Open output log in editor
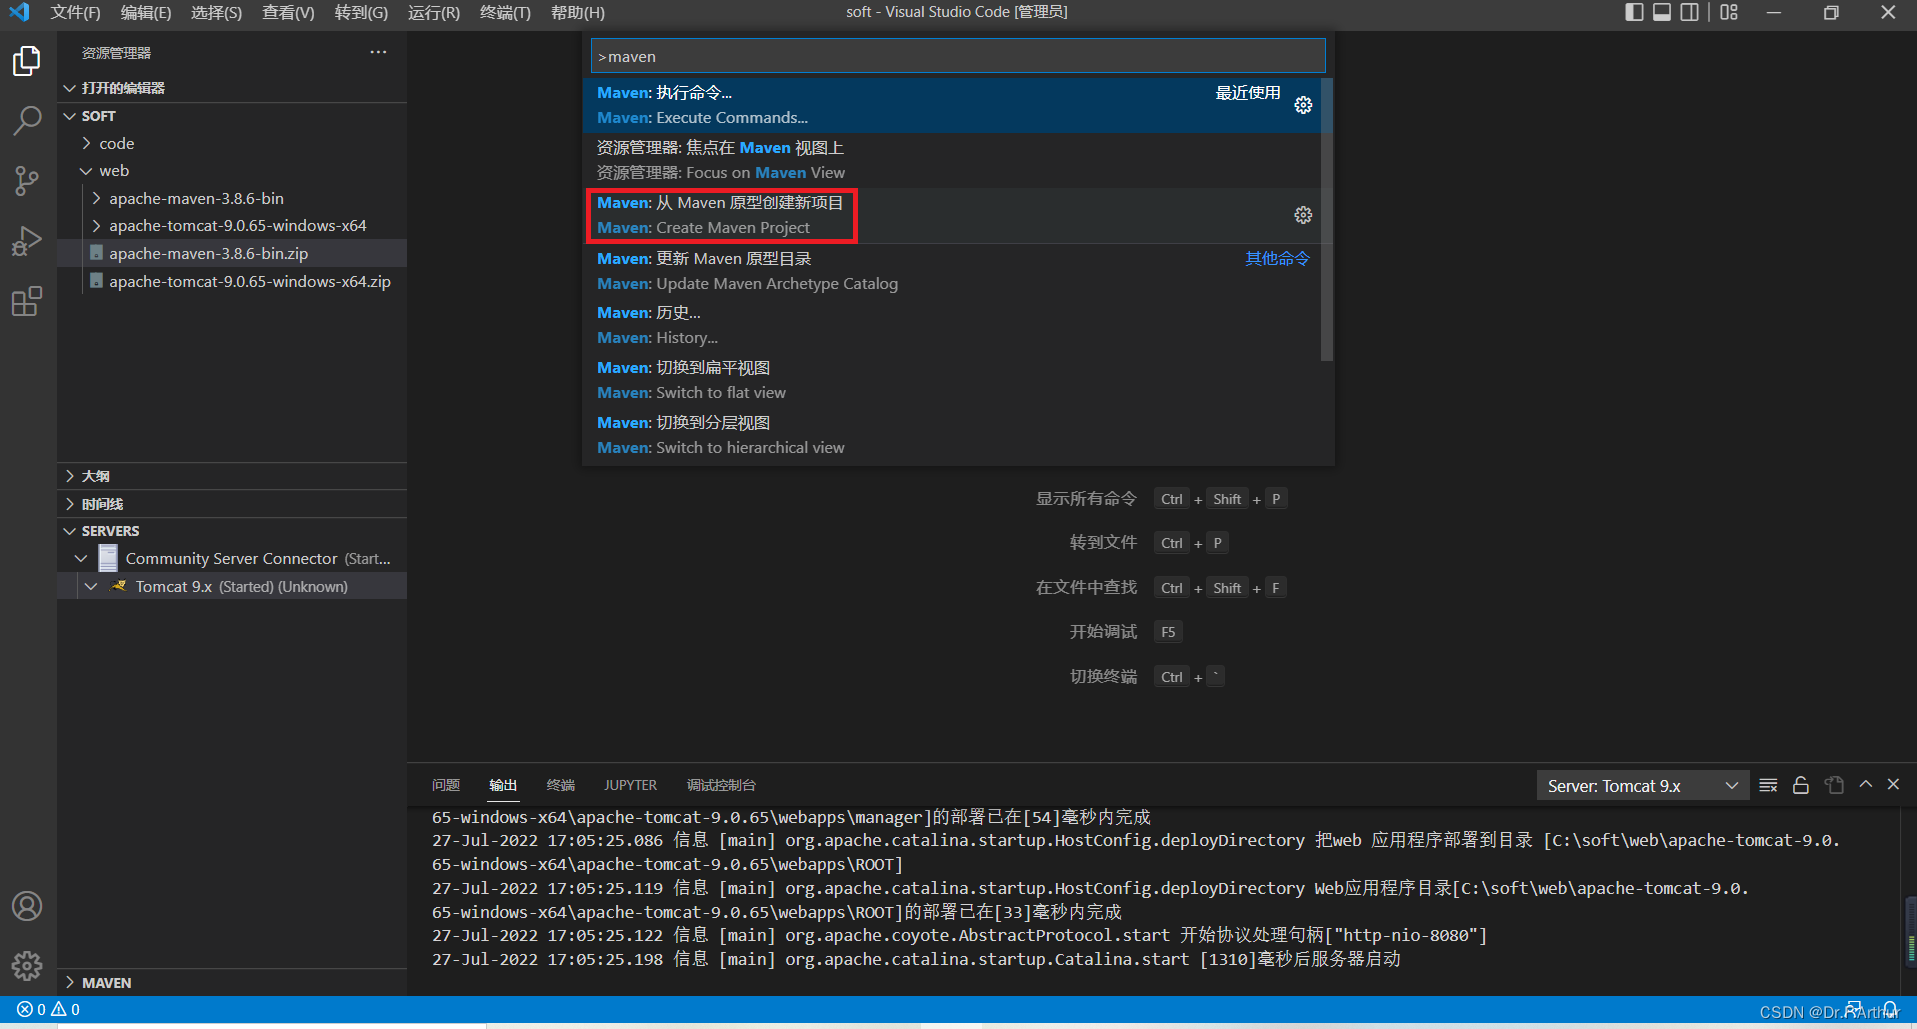This screenshot has height=1029, width=1917. (x=1834, y=785)
